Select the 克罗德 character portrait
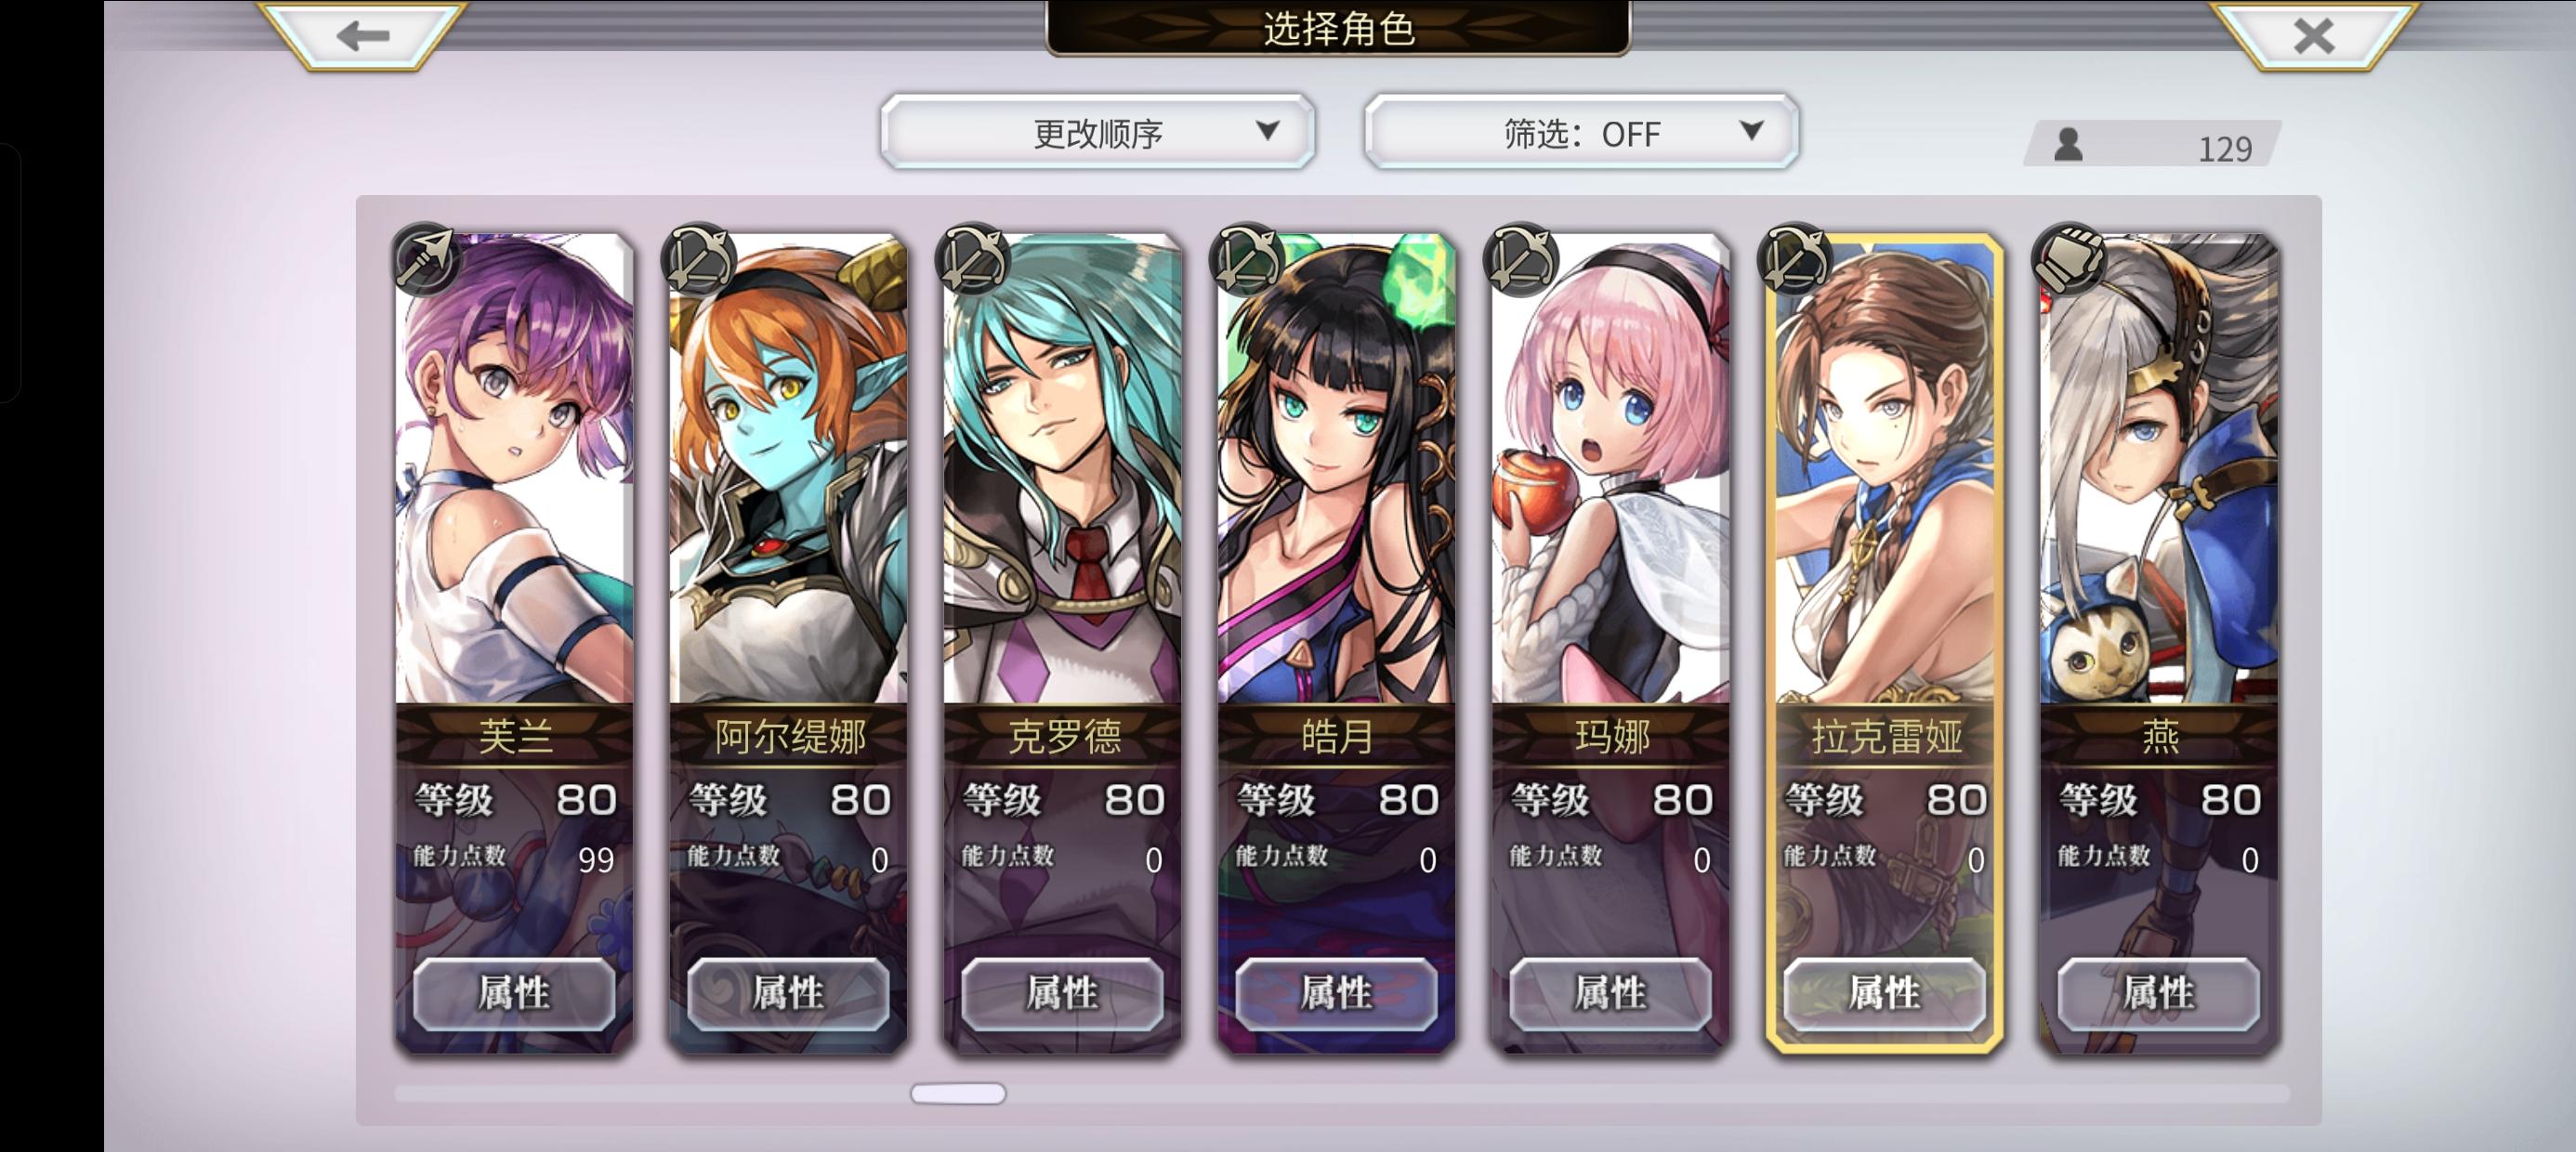The image size is (2576, 1152). 1062,468
